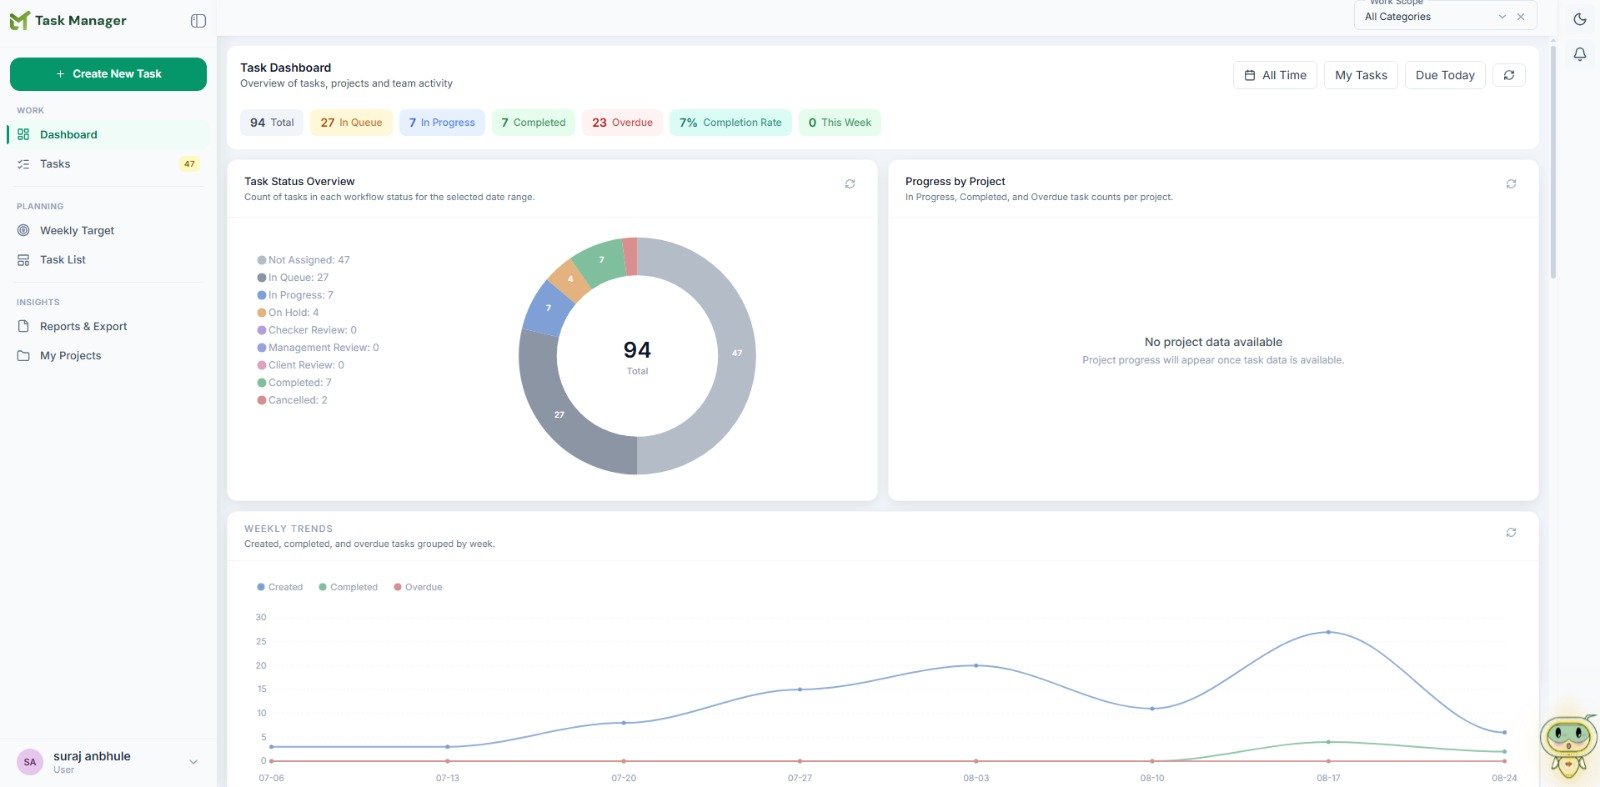
Task: Click 08-17 peak point on Created line
Action: (1328, 632)
